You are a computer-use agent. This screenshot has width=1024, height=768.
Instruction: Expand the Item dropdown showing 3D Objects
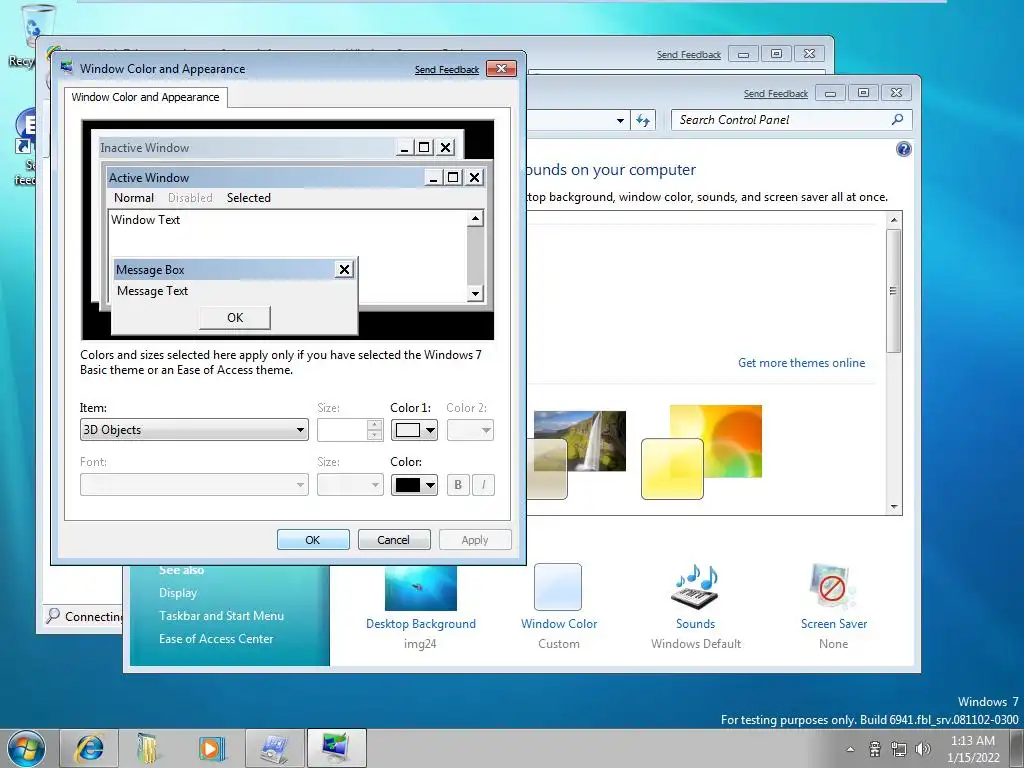point(194,430)
